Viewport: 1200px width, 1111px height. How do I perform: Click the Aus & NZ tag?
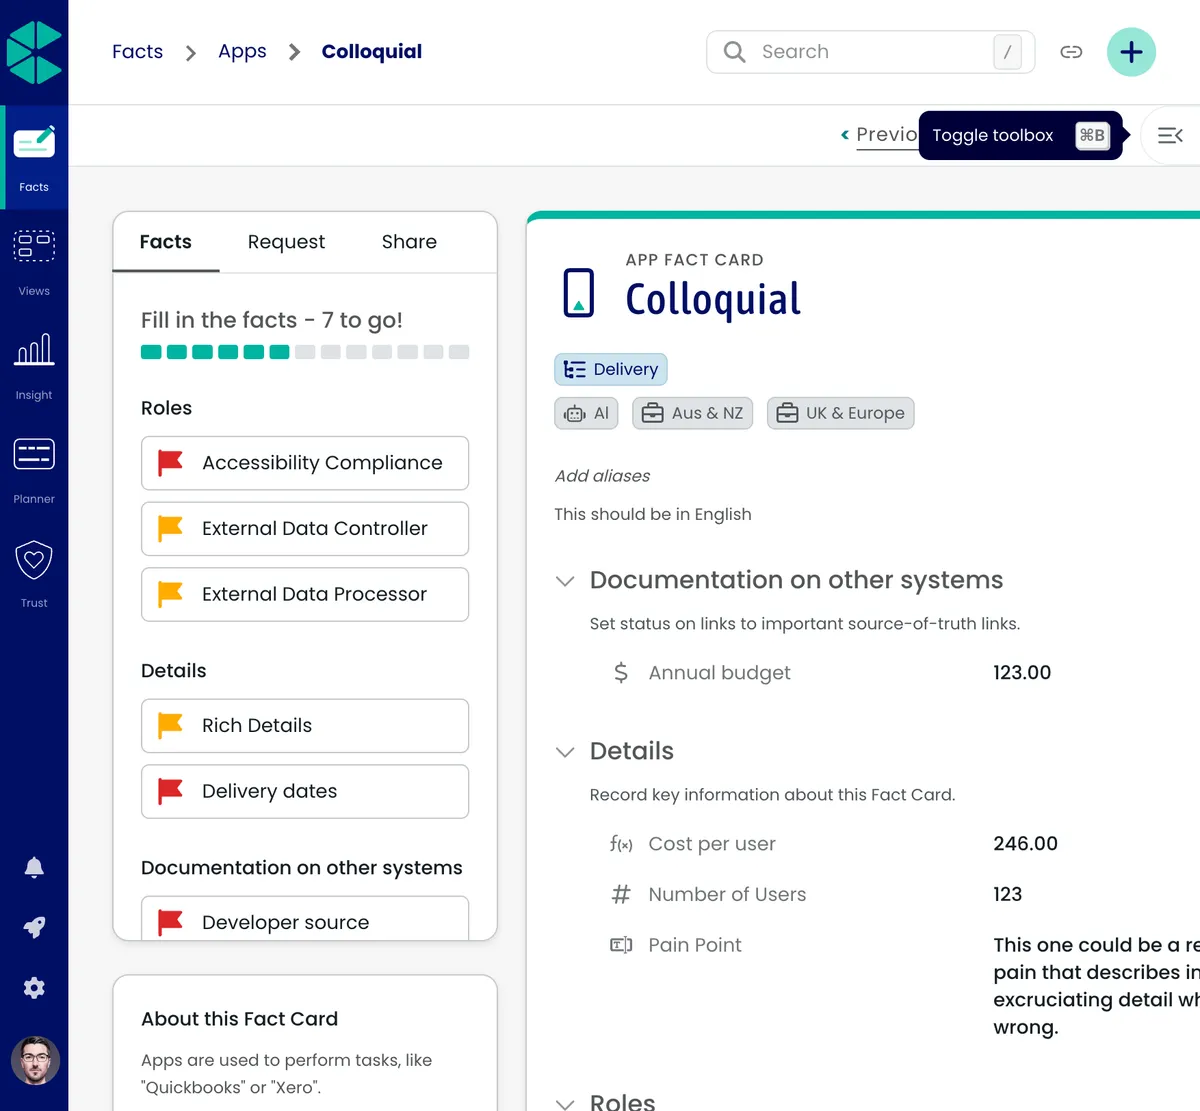[x=693, y=413]
